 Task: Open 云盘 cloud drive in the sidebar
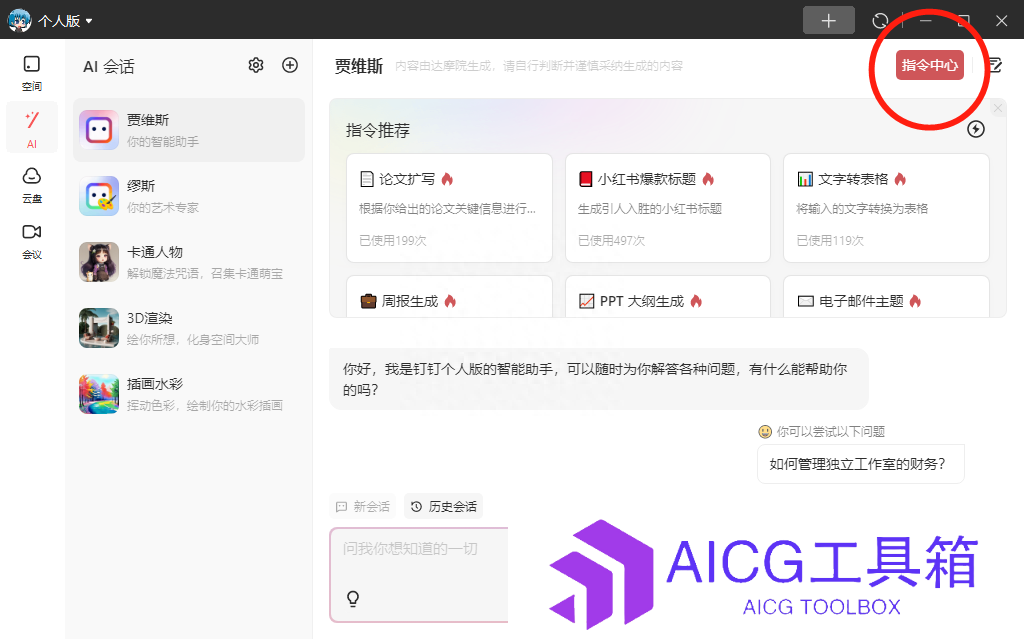[31, 185]
